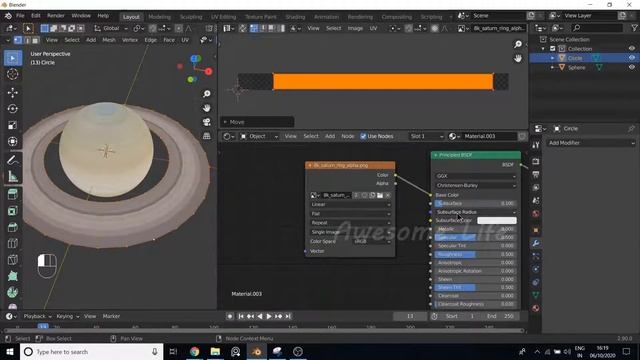This screenshot has height=360, width=640.
Task: Click the viewport zoom magnifier icon
Action: pos(207,94)
